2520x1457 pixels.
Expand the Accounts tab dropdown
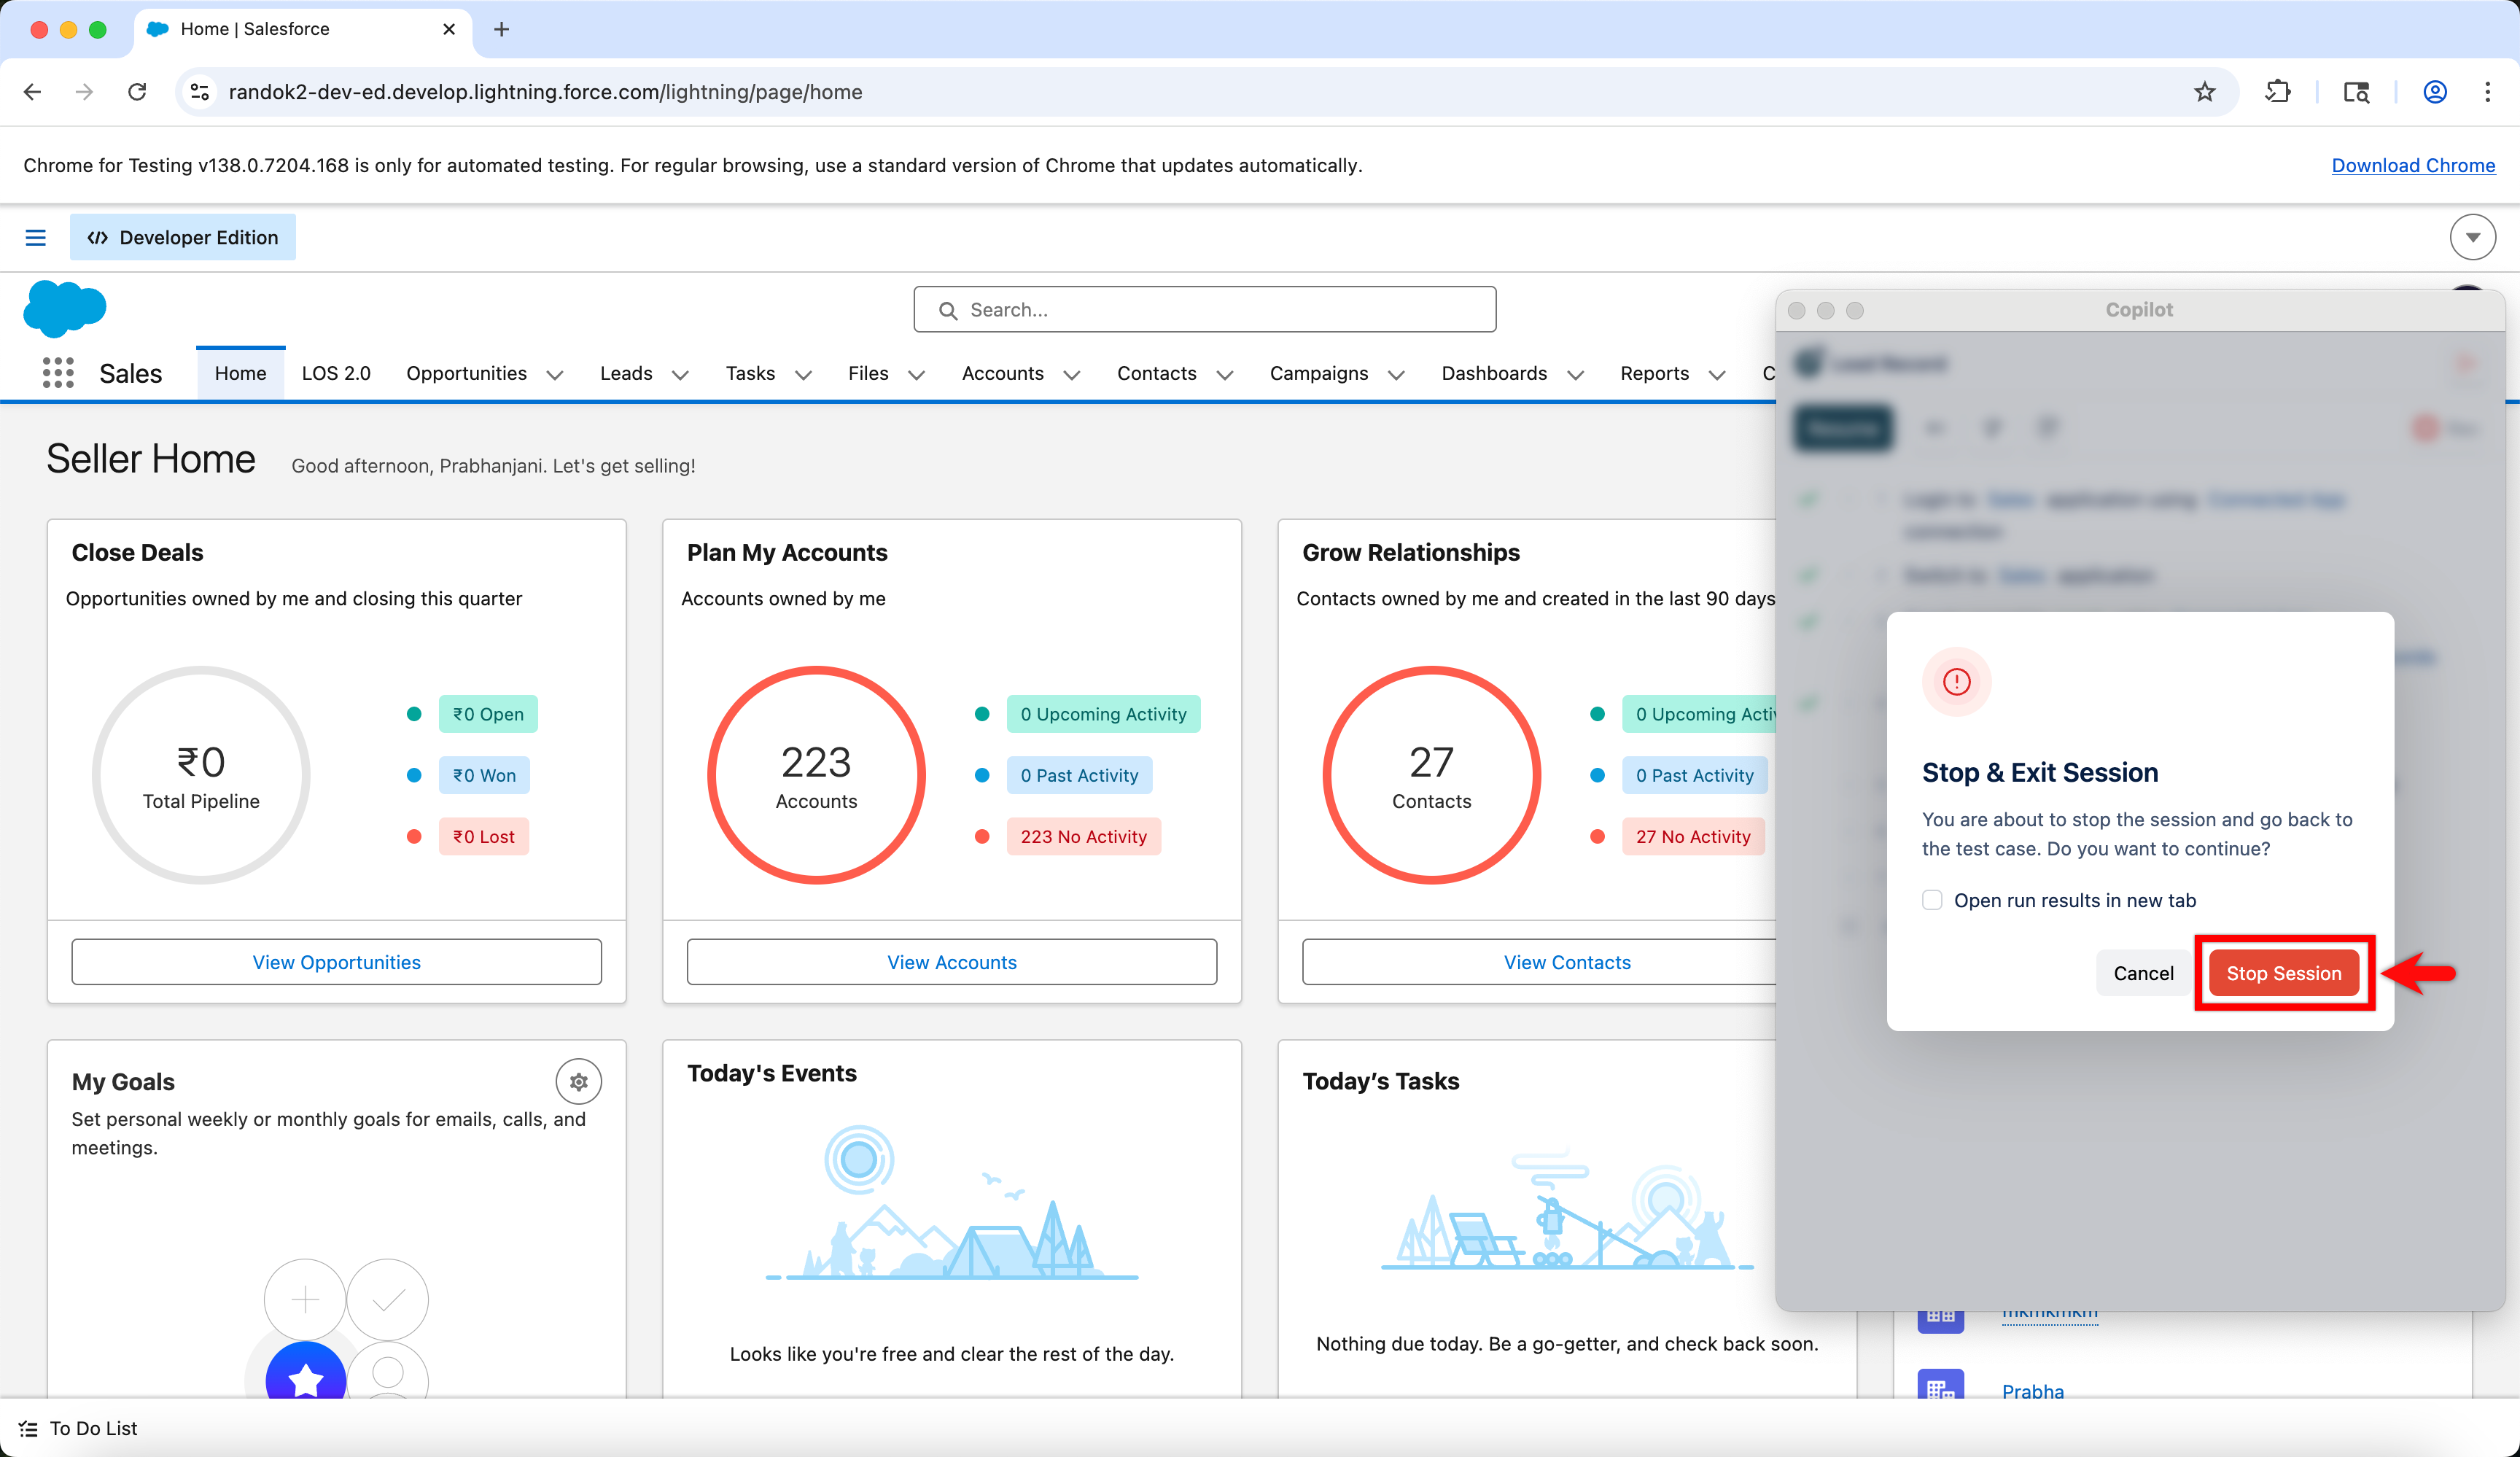pyautogui.click(x=1072, y=375)
